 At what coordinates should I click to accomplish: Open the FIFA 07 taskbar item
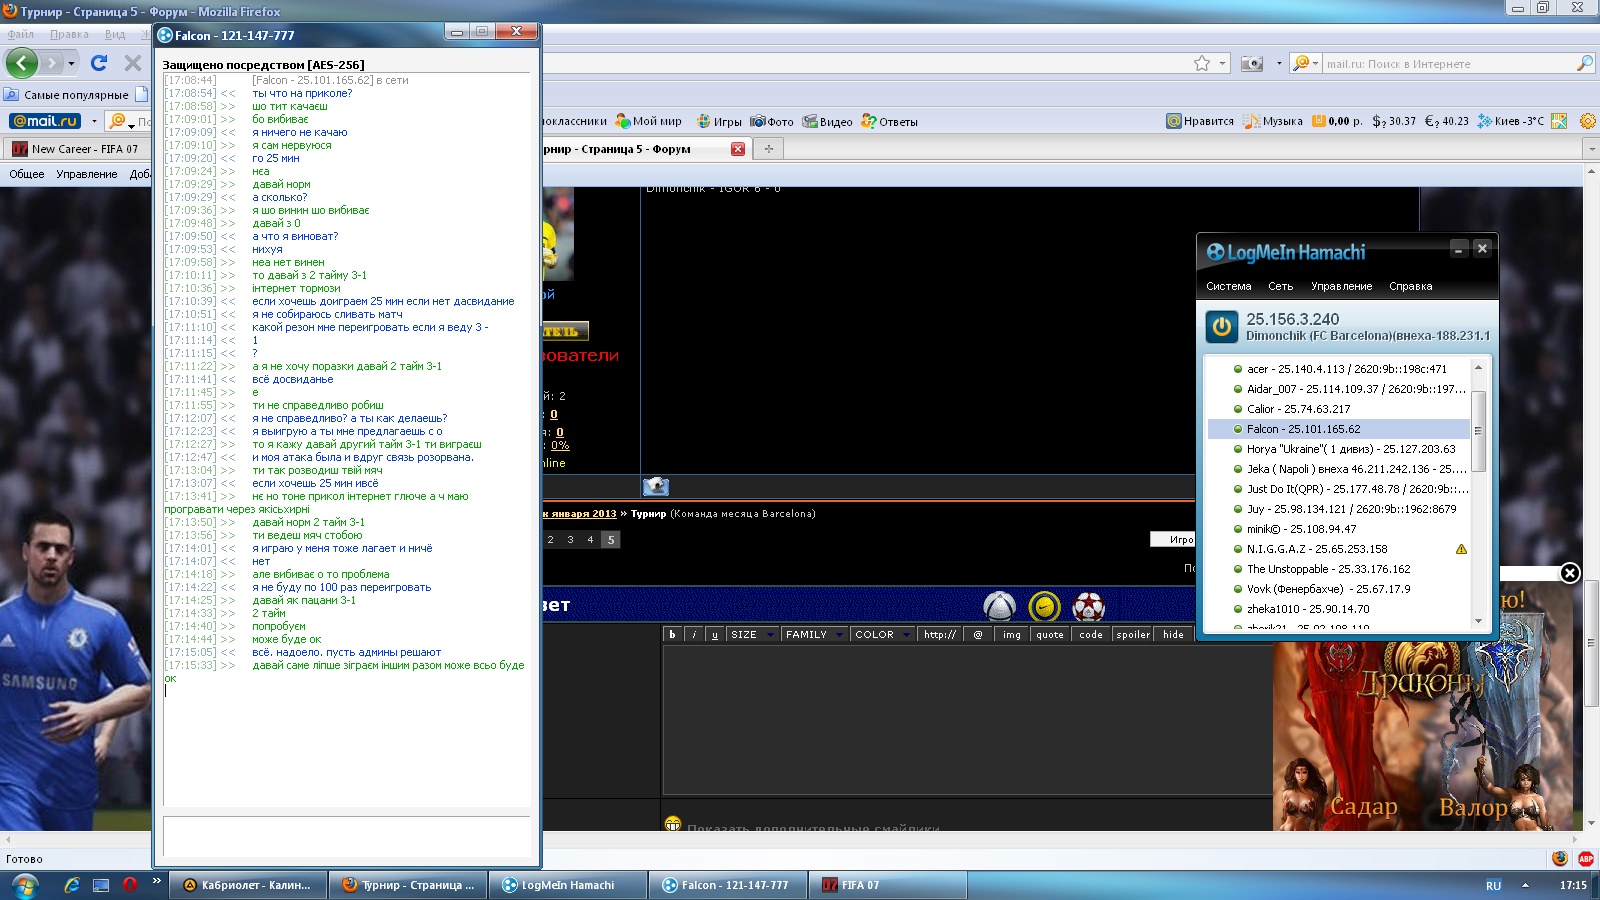(x=890, y=885)
